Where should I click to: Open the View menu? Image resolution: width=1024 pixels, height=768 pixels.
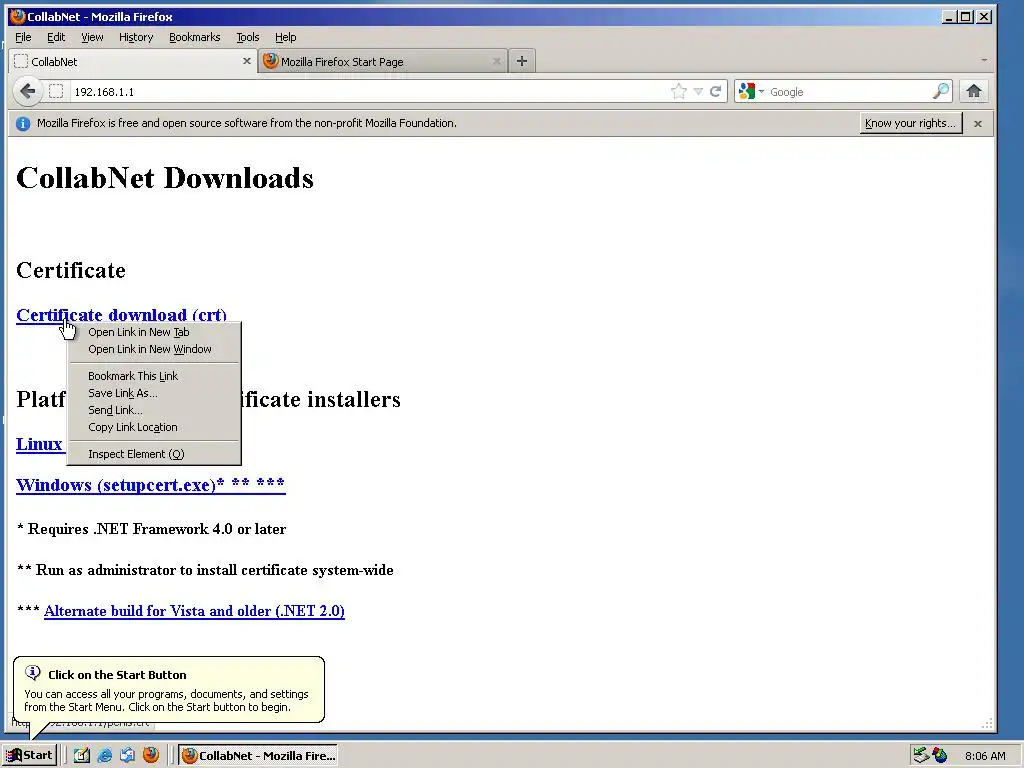(x=92, y=37)
